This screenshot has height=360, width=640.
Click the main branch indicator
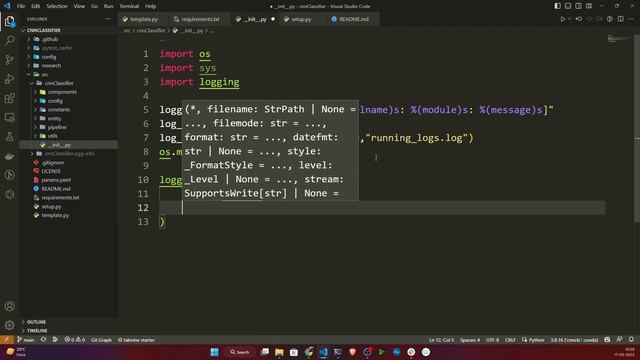coord(26,340)
